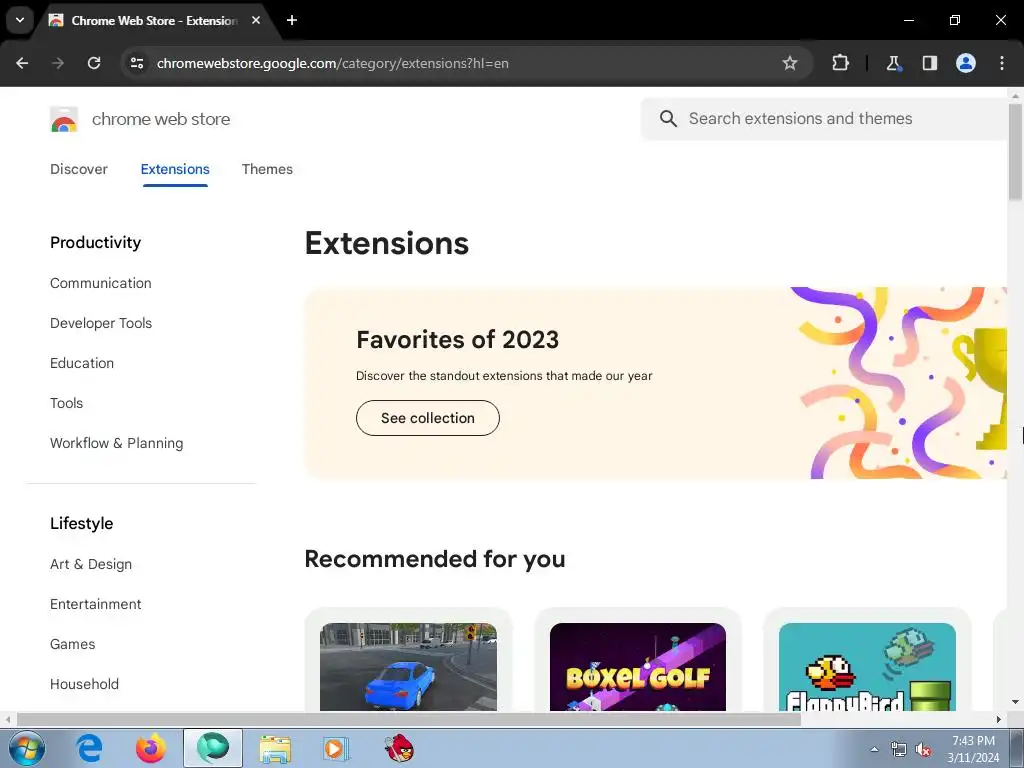
Task: Open the Windows Start button
Action: 27,748
